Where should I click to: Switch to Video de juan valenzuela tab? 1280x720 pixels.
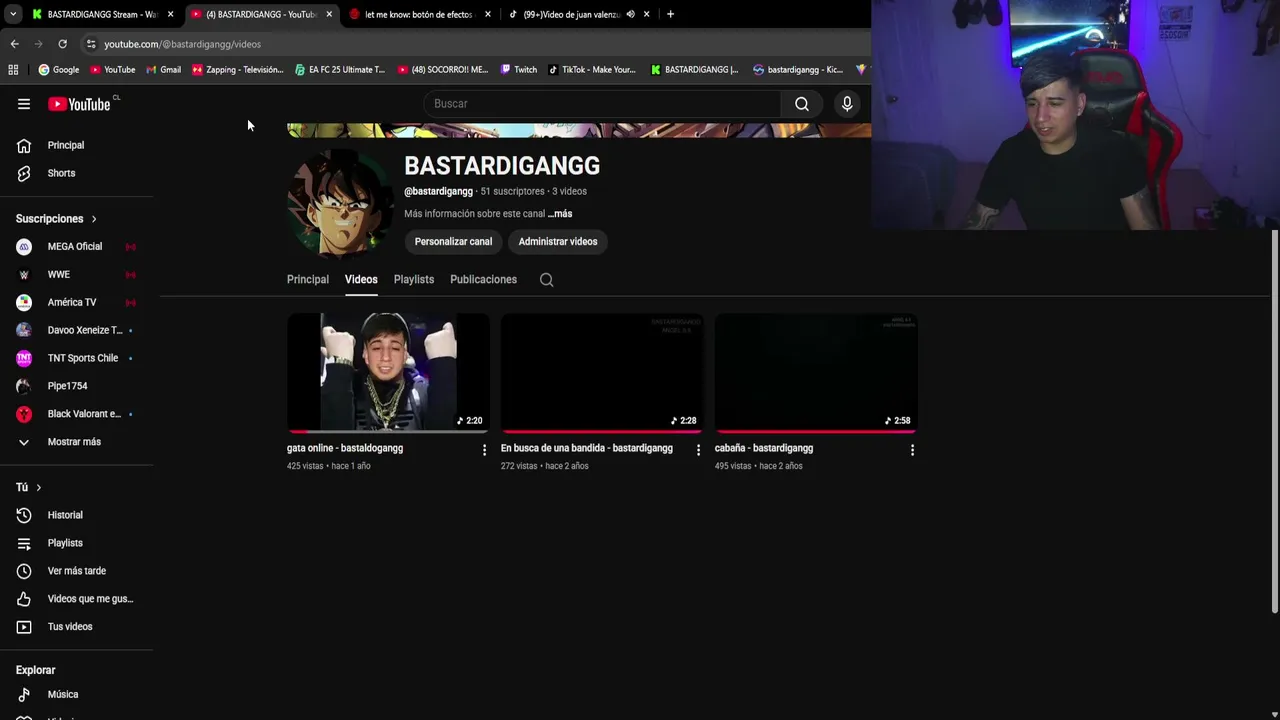tap(570, 14)
